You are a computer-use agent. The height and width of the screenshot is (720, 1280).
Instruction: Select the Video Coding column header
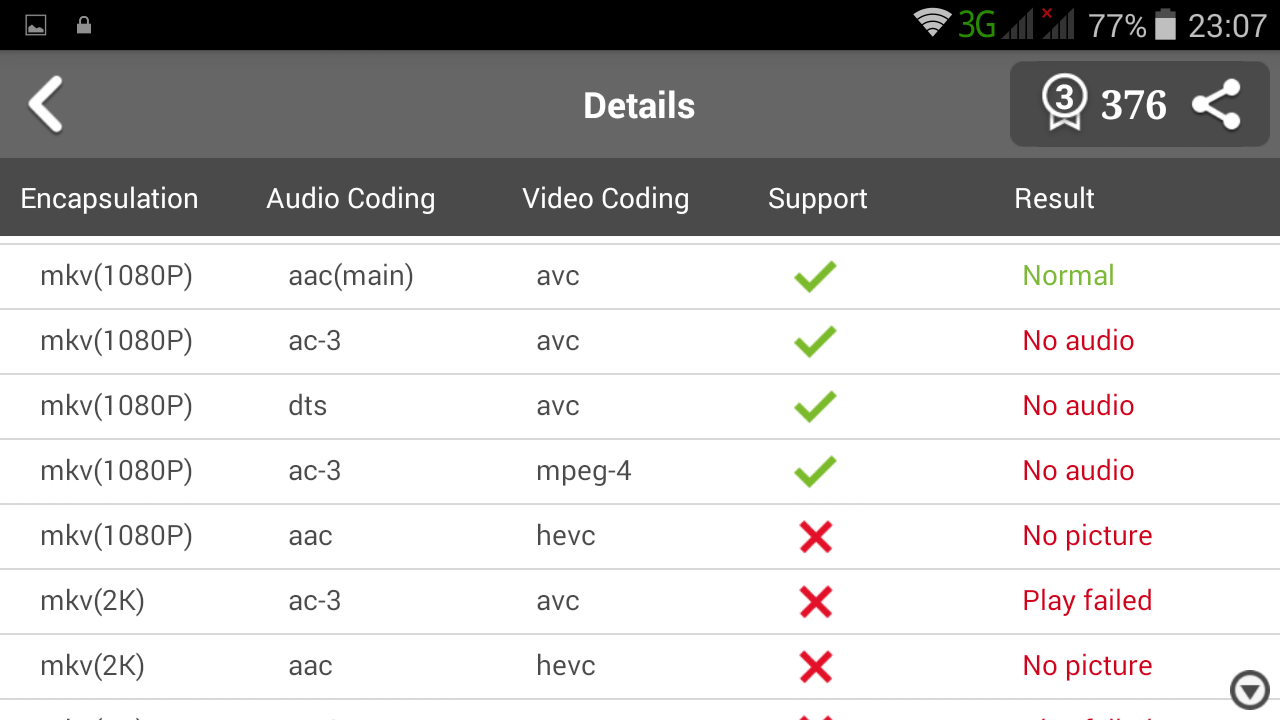[605, 198]
